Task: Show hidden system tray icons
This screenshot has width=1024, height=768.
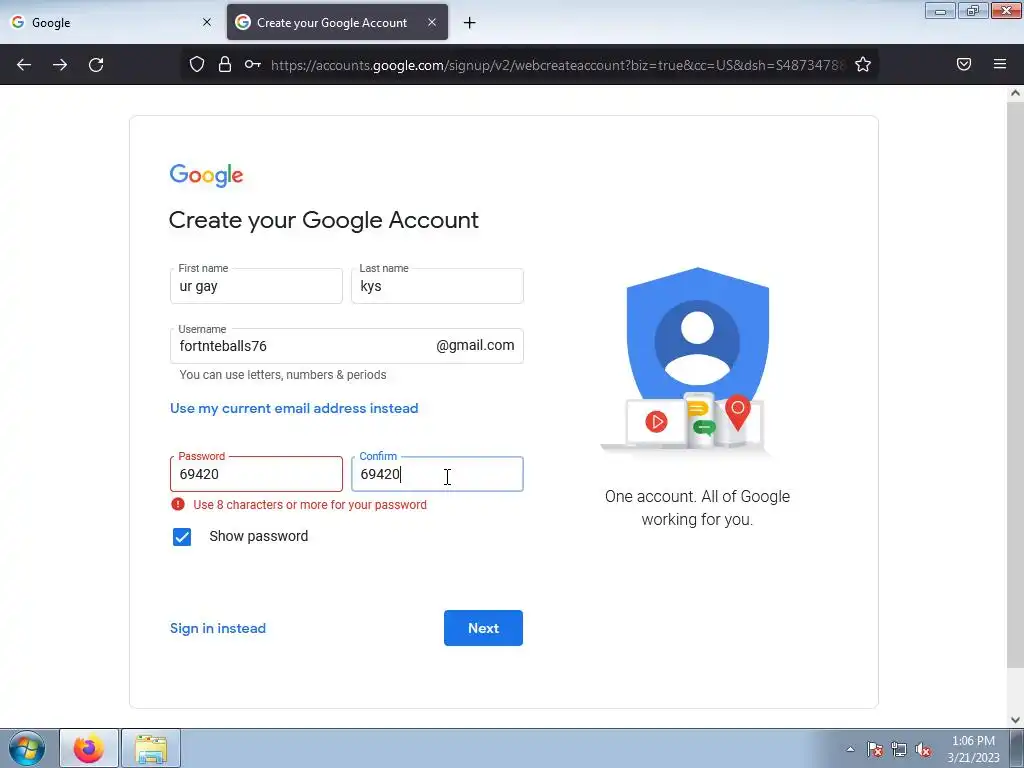Action: 850,749
